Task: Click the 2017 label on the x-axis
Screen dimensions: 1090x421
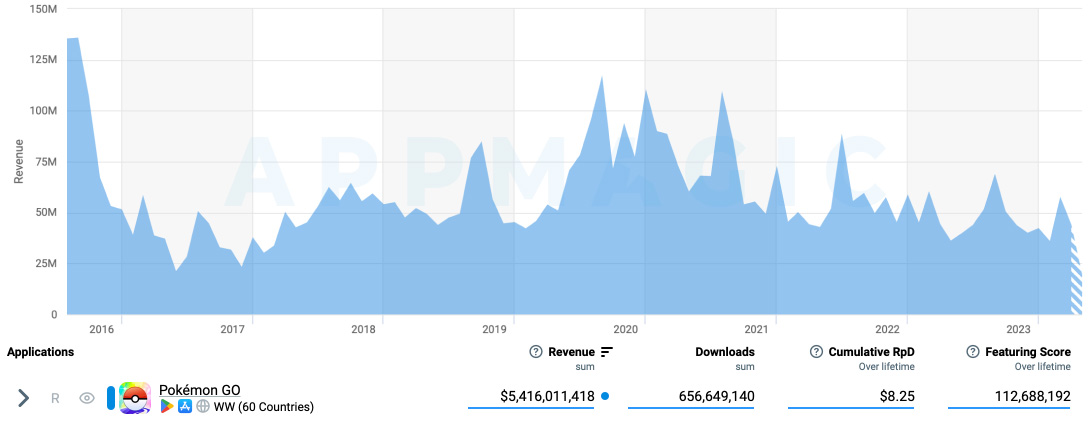Action: point(234,328)
